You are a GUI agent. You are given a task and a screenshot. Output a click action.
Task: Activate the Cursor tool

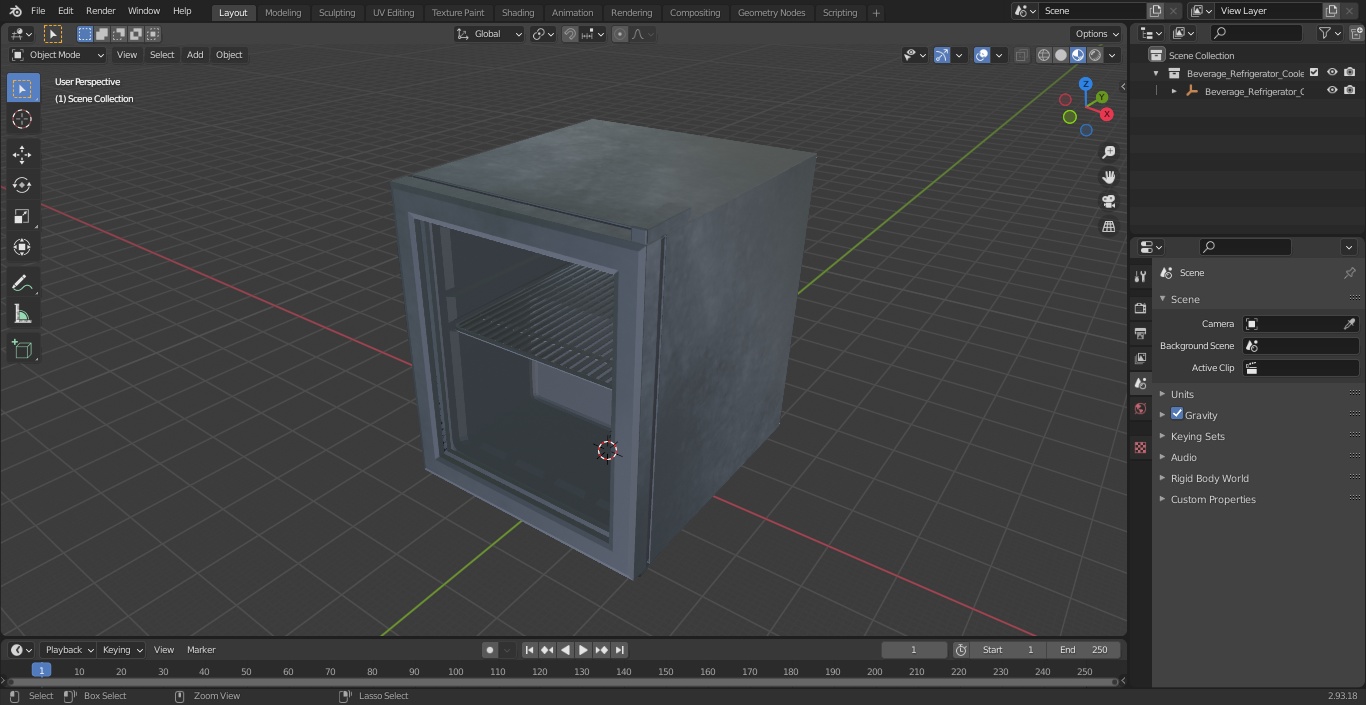[22, 120]
